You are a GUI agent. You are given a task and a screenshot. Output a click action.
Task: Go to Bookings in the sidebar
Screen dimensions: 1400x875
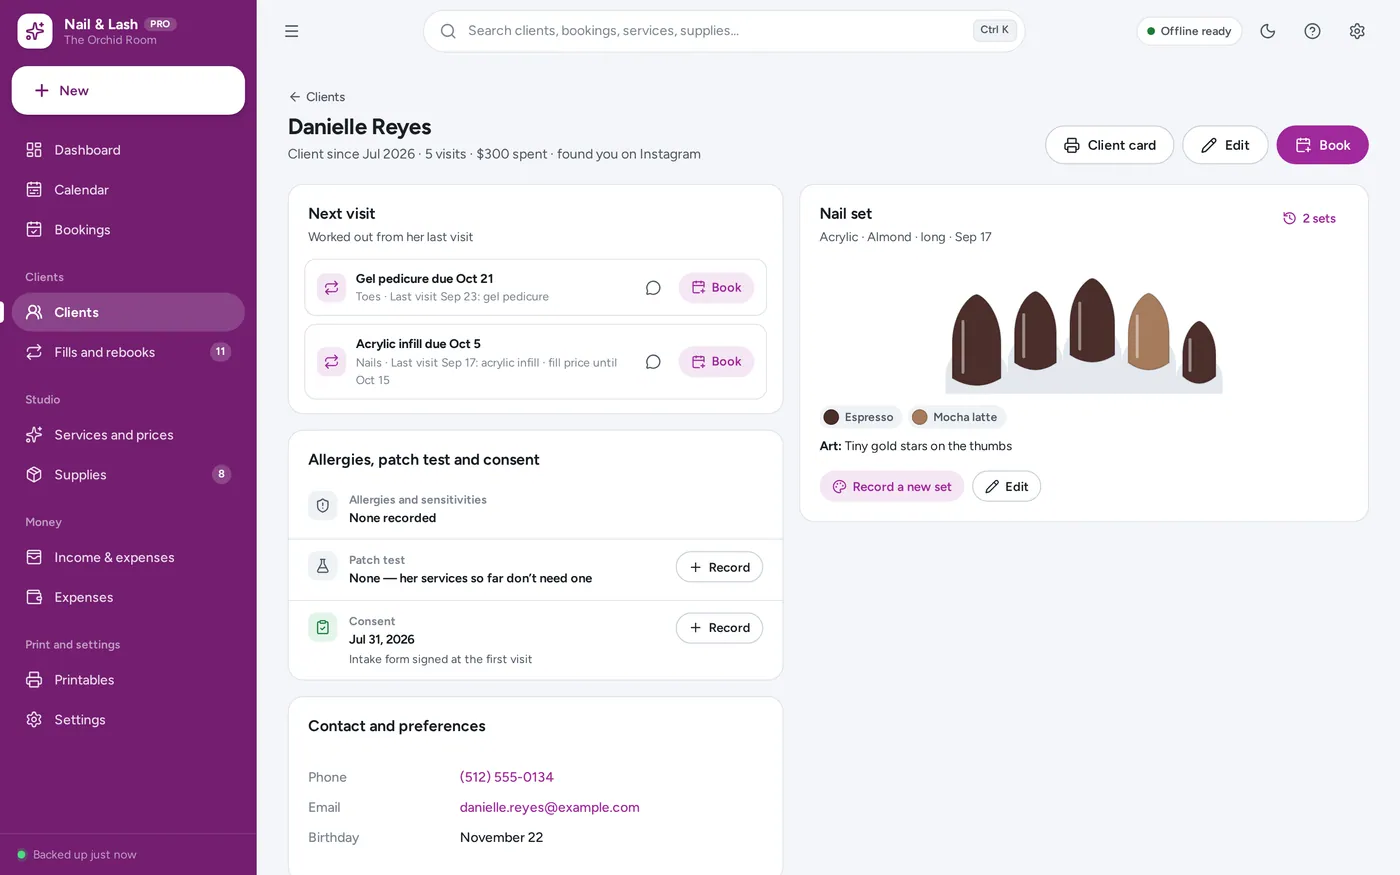128,230
